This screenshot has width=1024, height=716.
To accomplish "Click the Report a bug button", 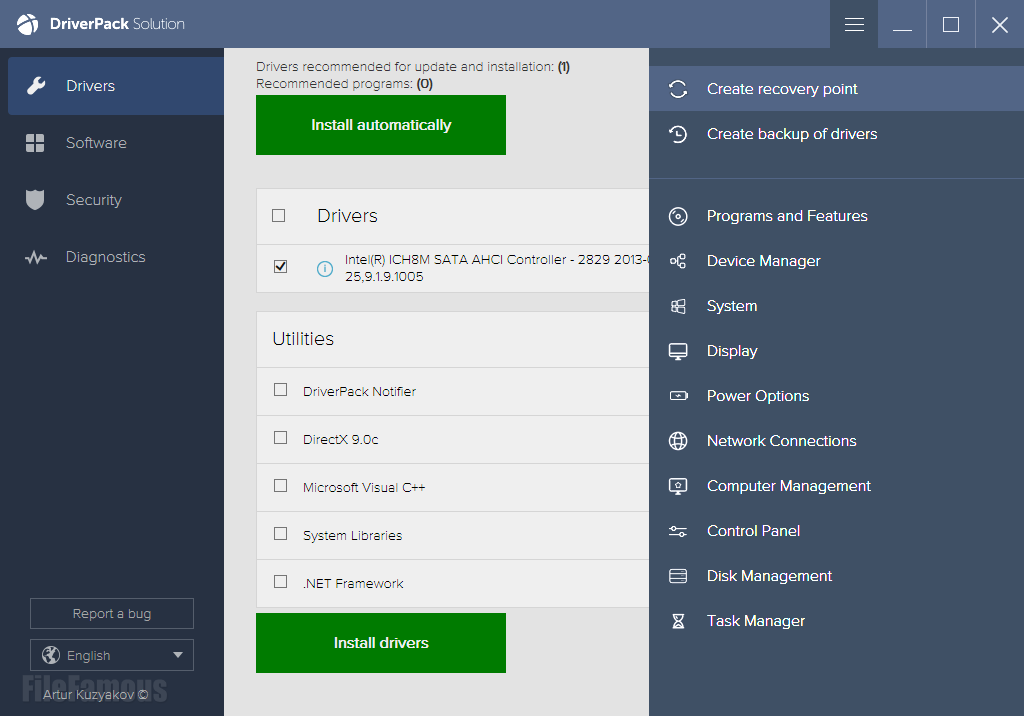I will (112, 613).
